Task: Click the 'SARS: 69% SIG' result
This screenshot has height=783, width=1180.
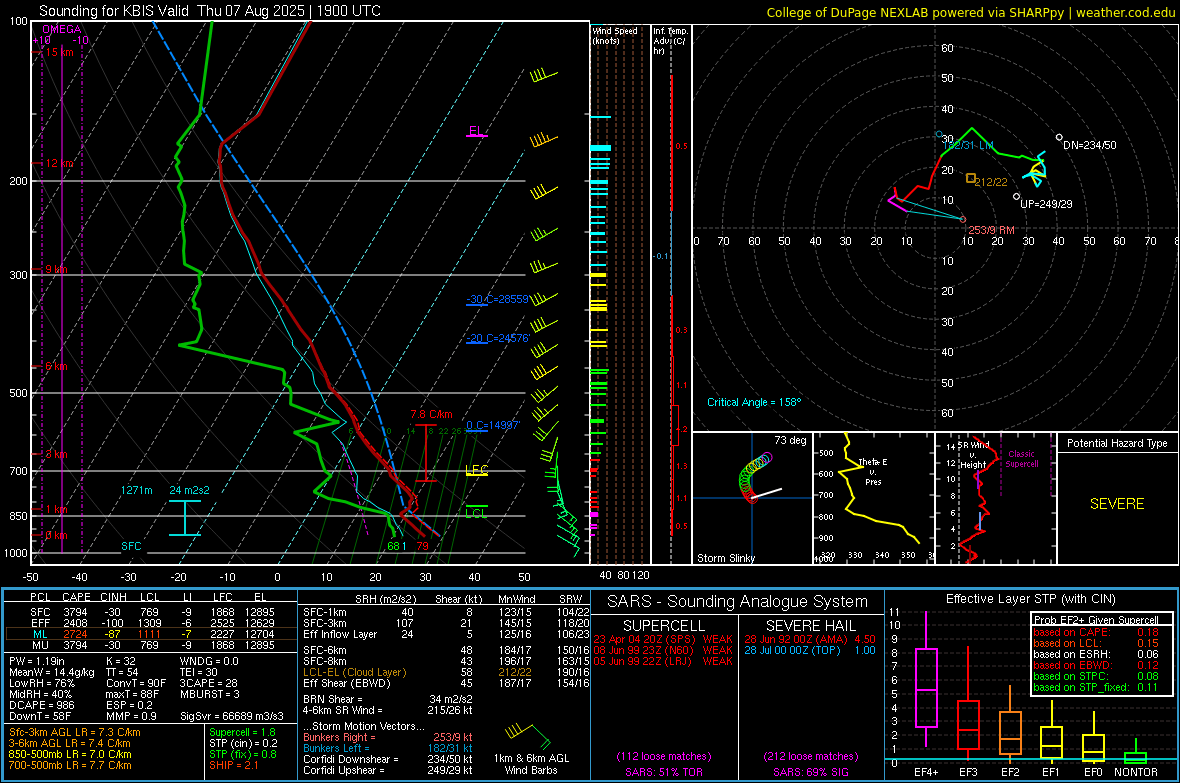Action: pyautogui.click(x=810, y=772)
